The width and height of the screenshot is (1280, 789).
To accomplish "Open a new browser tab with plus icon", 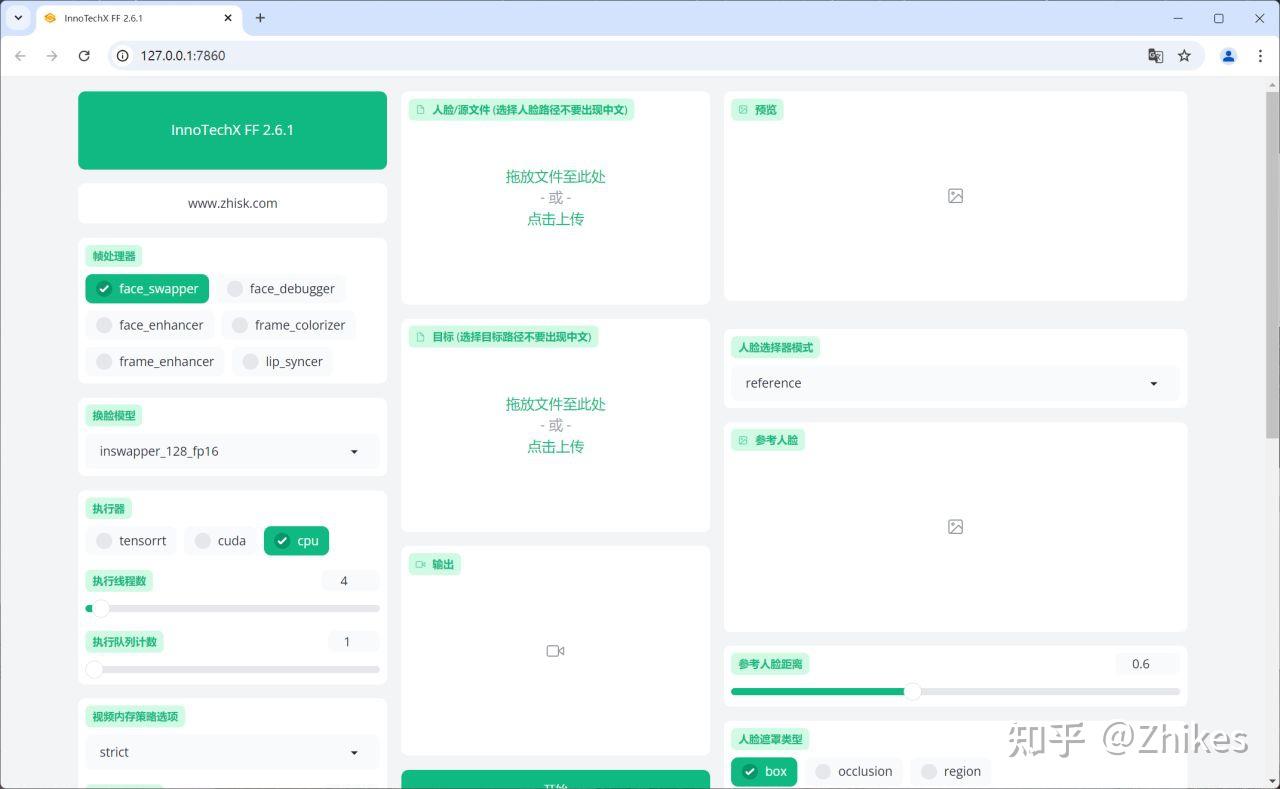I will pyautogui.click(x=260, y=18).
